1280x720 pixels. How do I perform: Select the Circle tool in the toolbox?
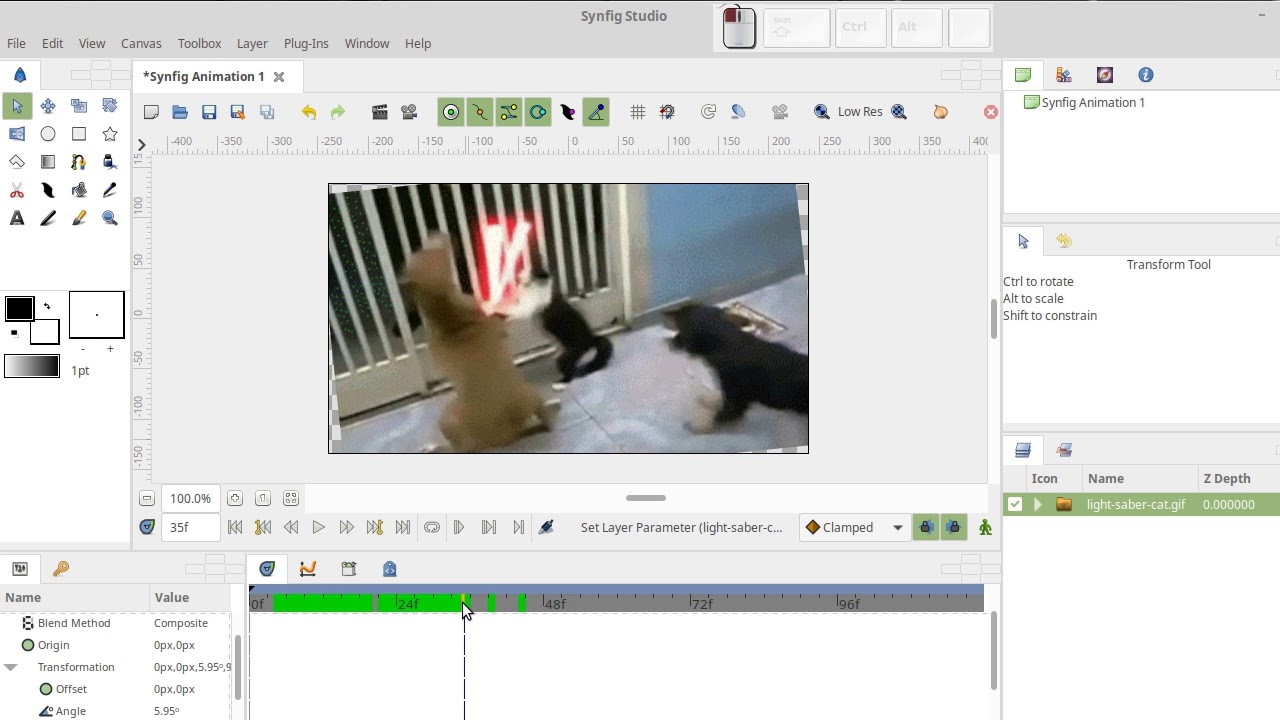pyautogui.click(x=47, y=133)
